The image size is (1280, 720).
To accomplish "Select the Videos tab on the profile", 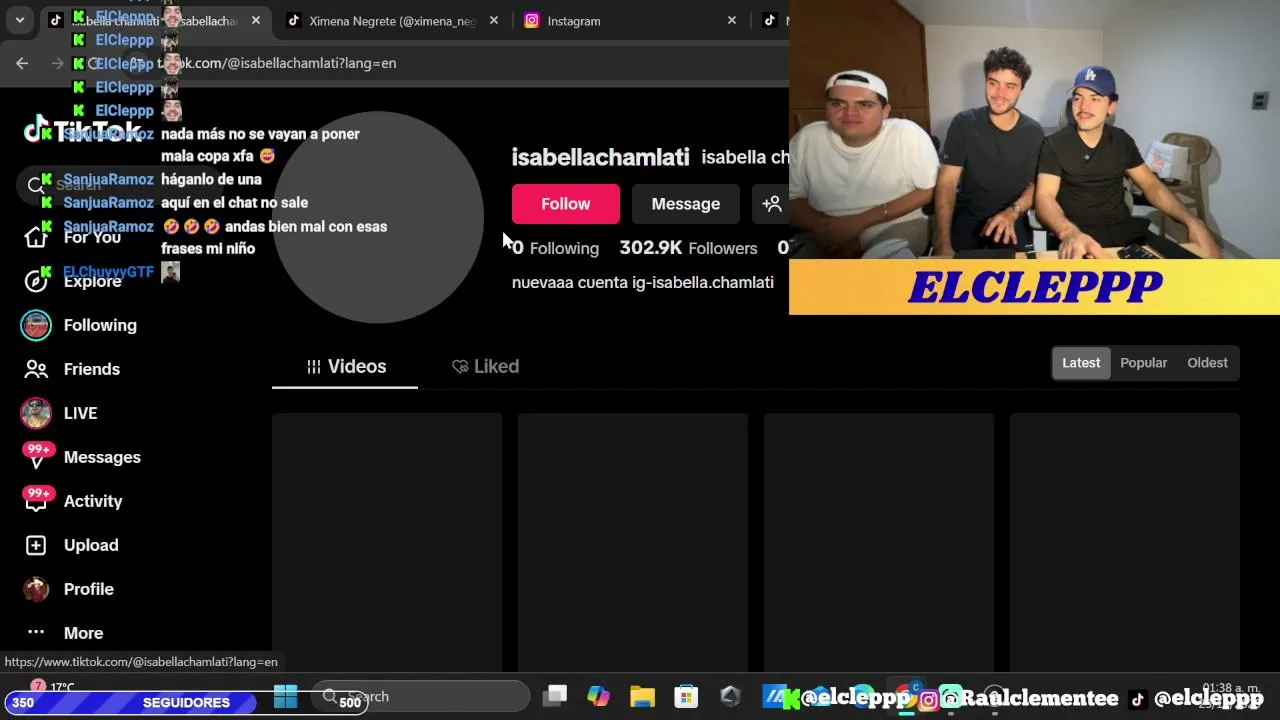I will coord(345,366).
